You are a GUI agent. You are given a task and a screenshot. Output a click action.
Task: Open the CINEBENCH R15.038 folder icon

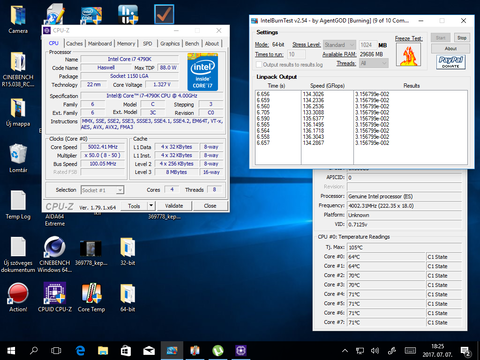(18, 69)
